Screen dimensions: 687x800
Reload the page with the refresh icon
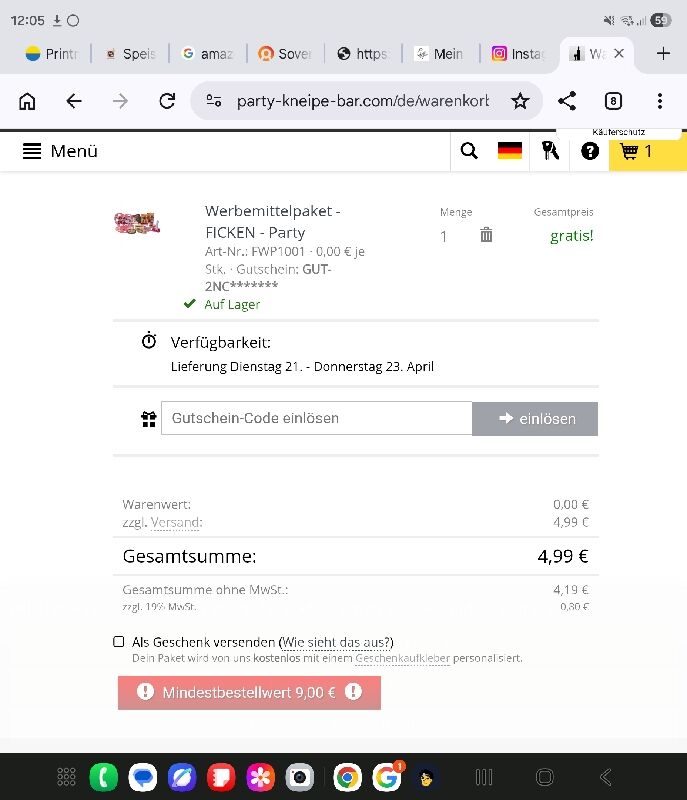coord(167,101)
